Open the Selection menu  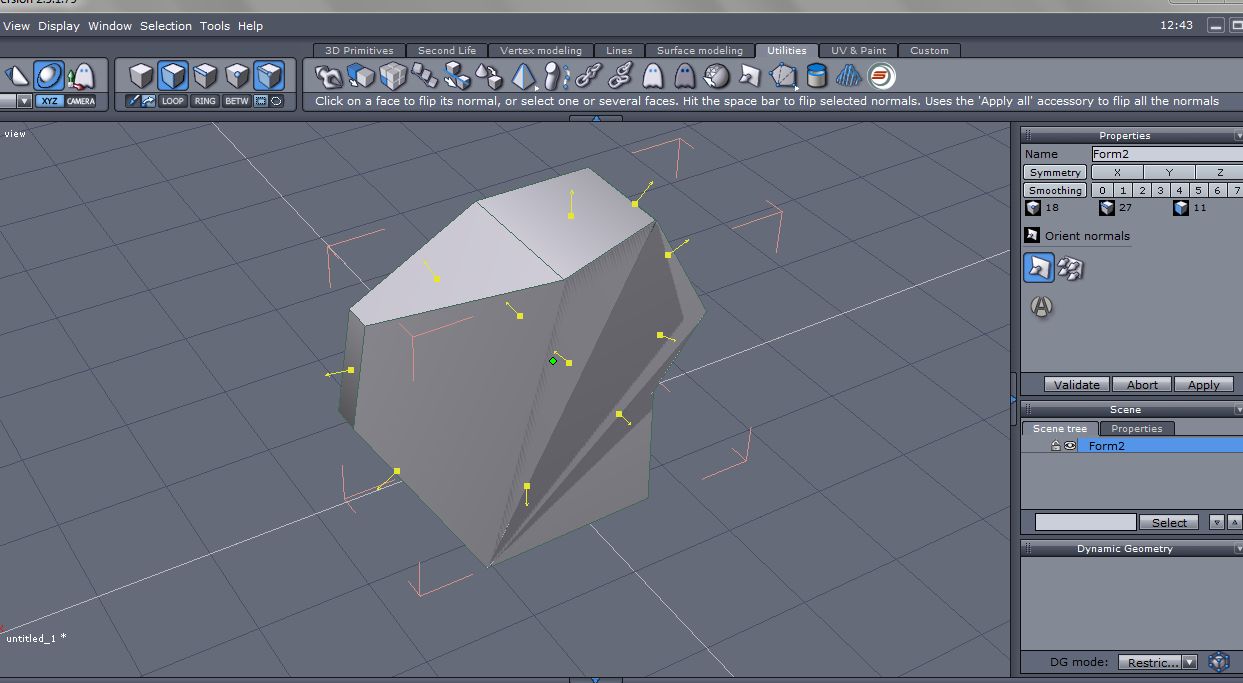click(x=165, y=26)
